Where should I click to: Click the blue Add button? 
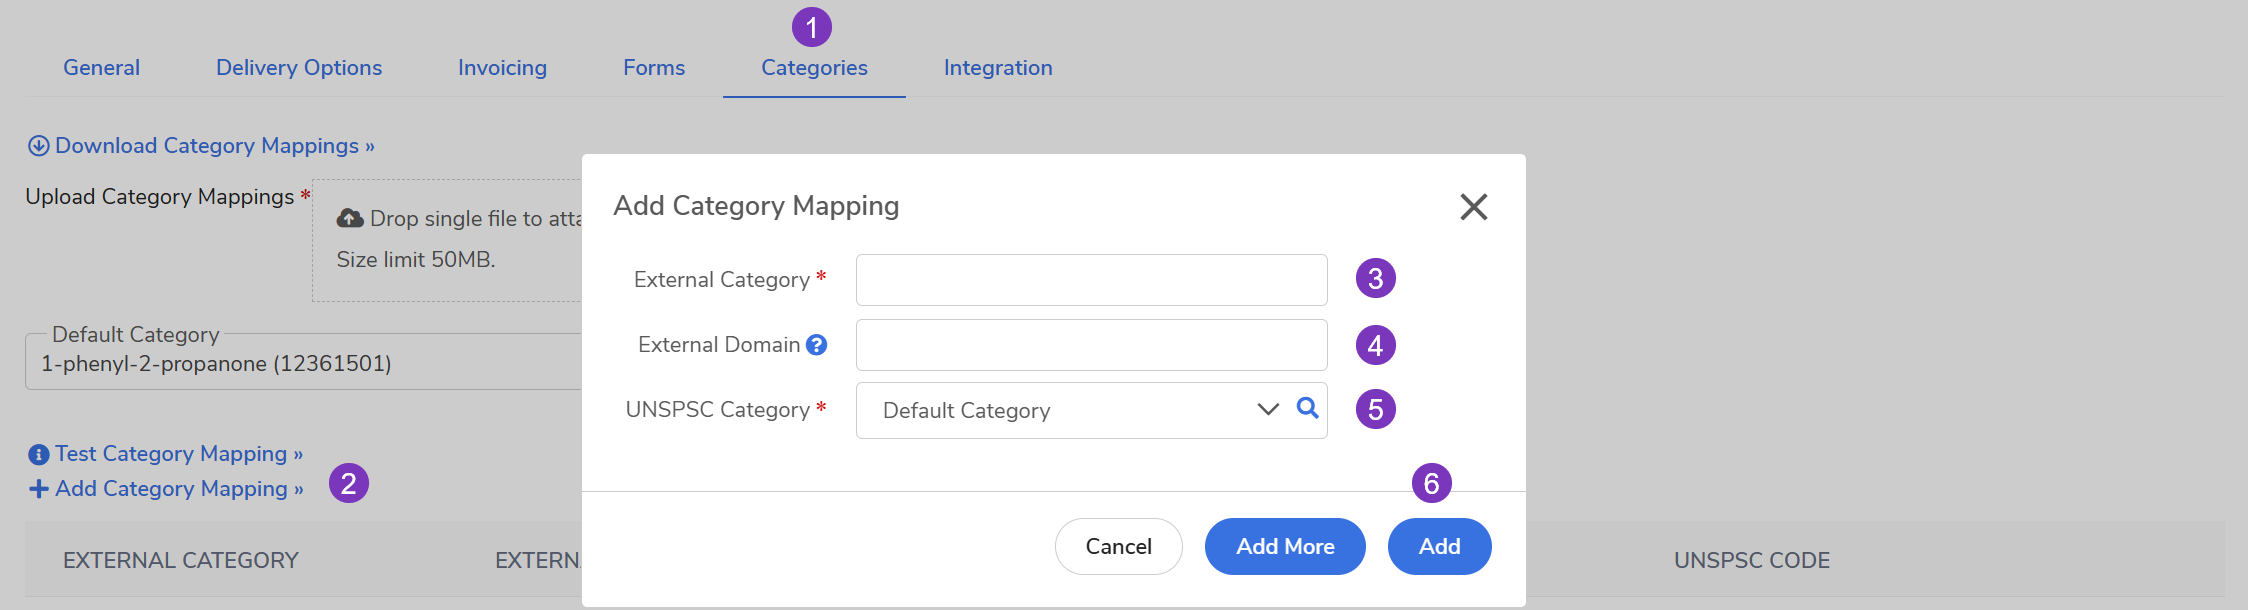(x=1439, y=546)
